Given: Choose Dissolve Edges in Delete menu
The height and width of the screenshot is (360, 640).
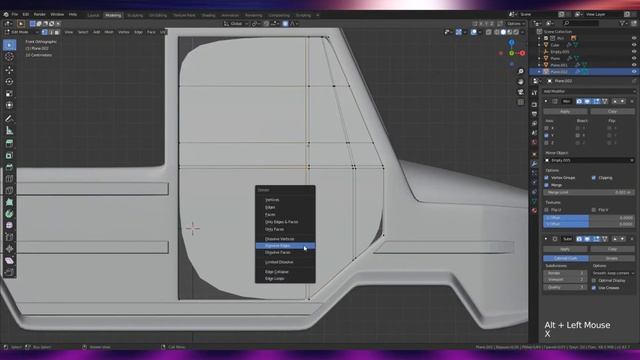Looking at the screenshot, I should pos(285,246).
